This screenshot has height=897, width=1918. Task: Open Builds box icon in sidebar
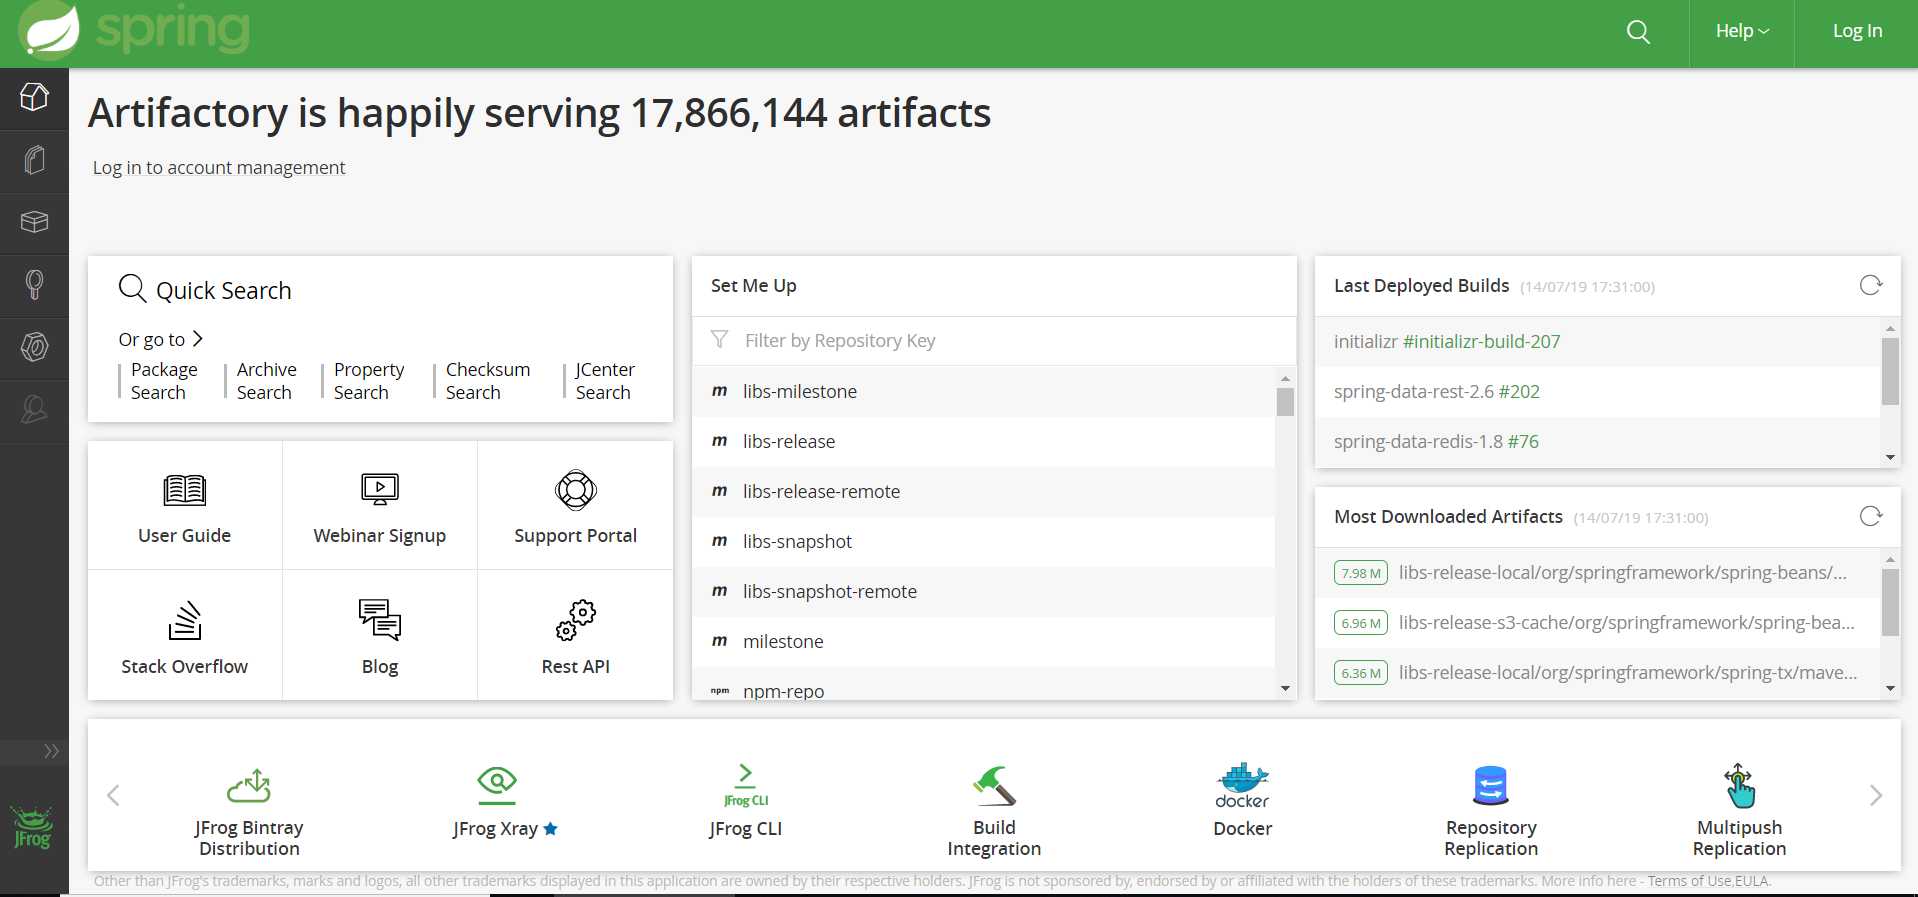coord(34,222)
